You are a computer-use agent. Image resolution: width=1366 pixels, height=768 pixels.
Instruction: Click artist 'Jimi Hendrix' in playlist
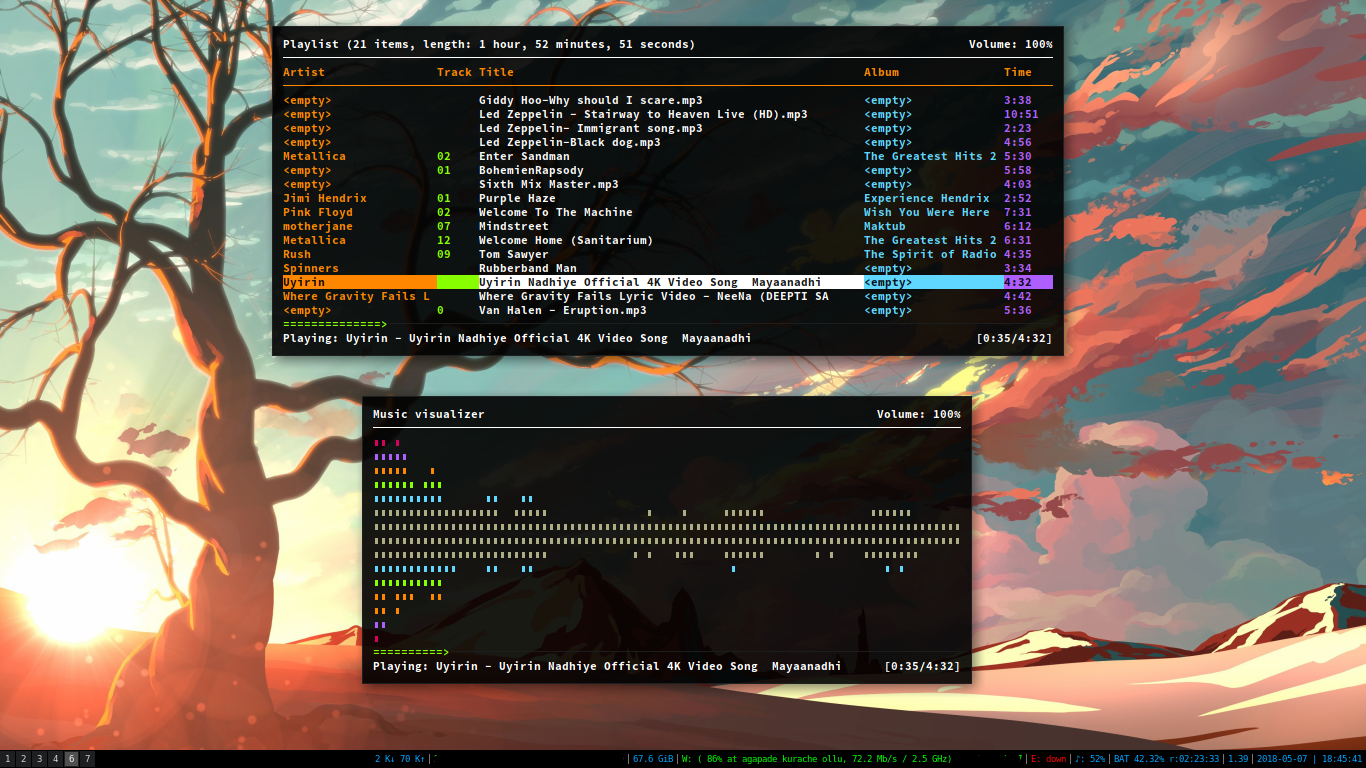pos(325,198)
